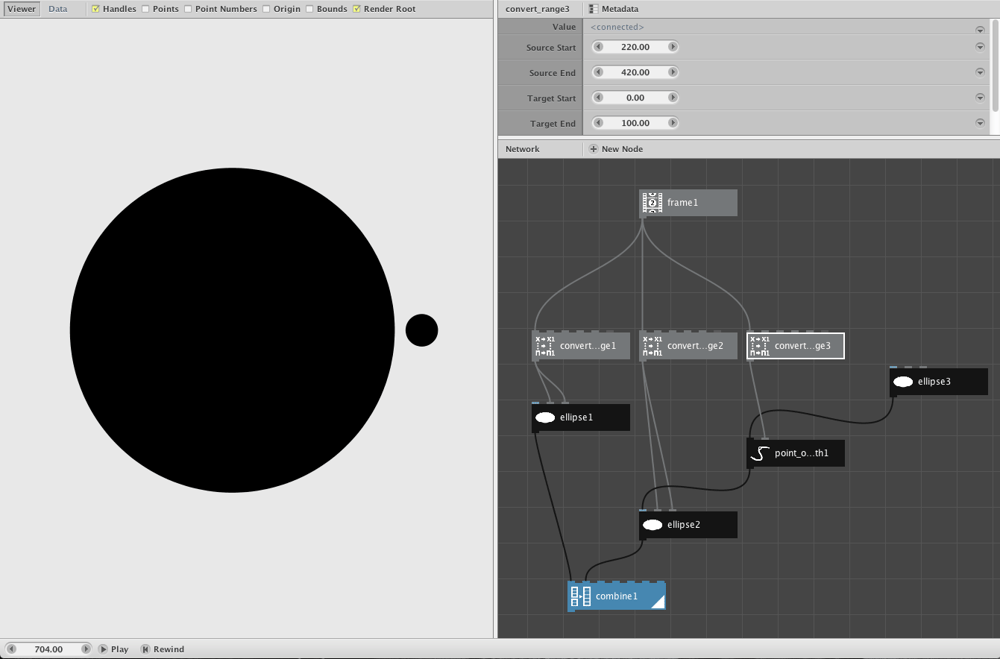Enable the Point Numbers checkbox
Image resolution: width=1000 pixels, height=659 pixels.
tap(188, 9)
